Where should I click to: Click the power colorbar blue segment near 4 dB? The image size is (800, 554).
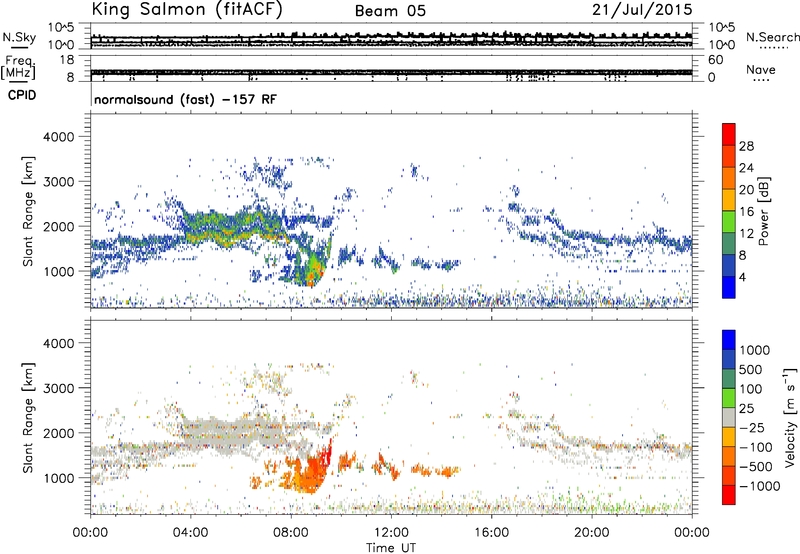click(x=729, y=287)
